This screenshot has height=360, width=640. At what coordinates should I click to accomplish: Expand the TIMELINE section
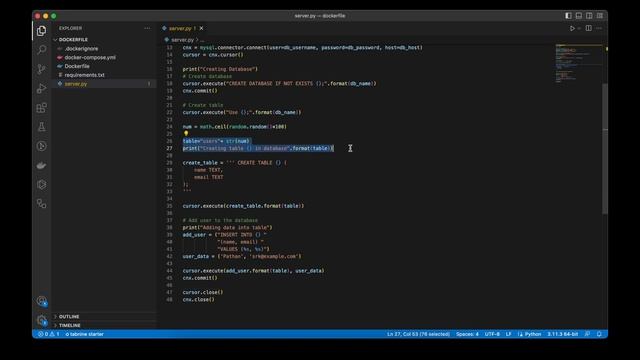coord(69,326)
